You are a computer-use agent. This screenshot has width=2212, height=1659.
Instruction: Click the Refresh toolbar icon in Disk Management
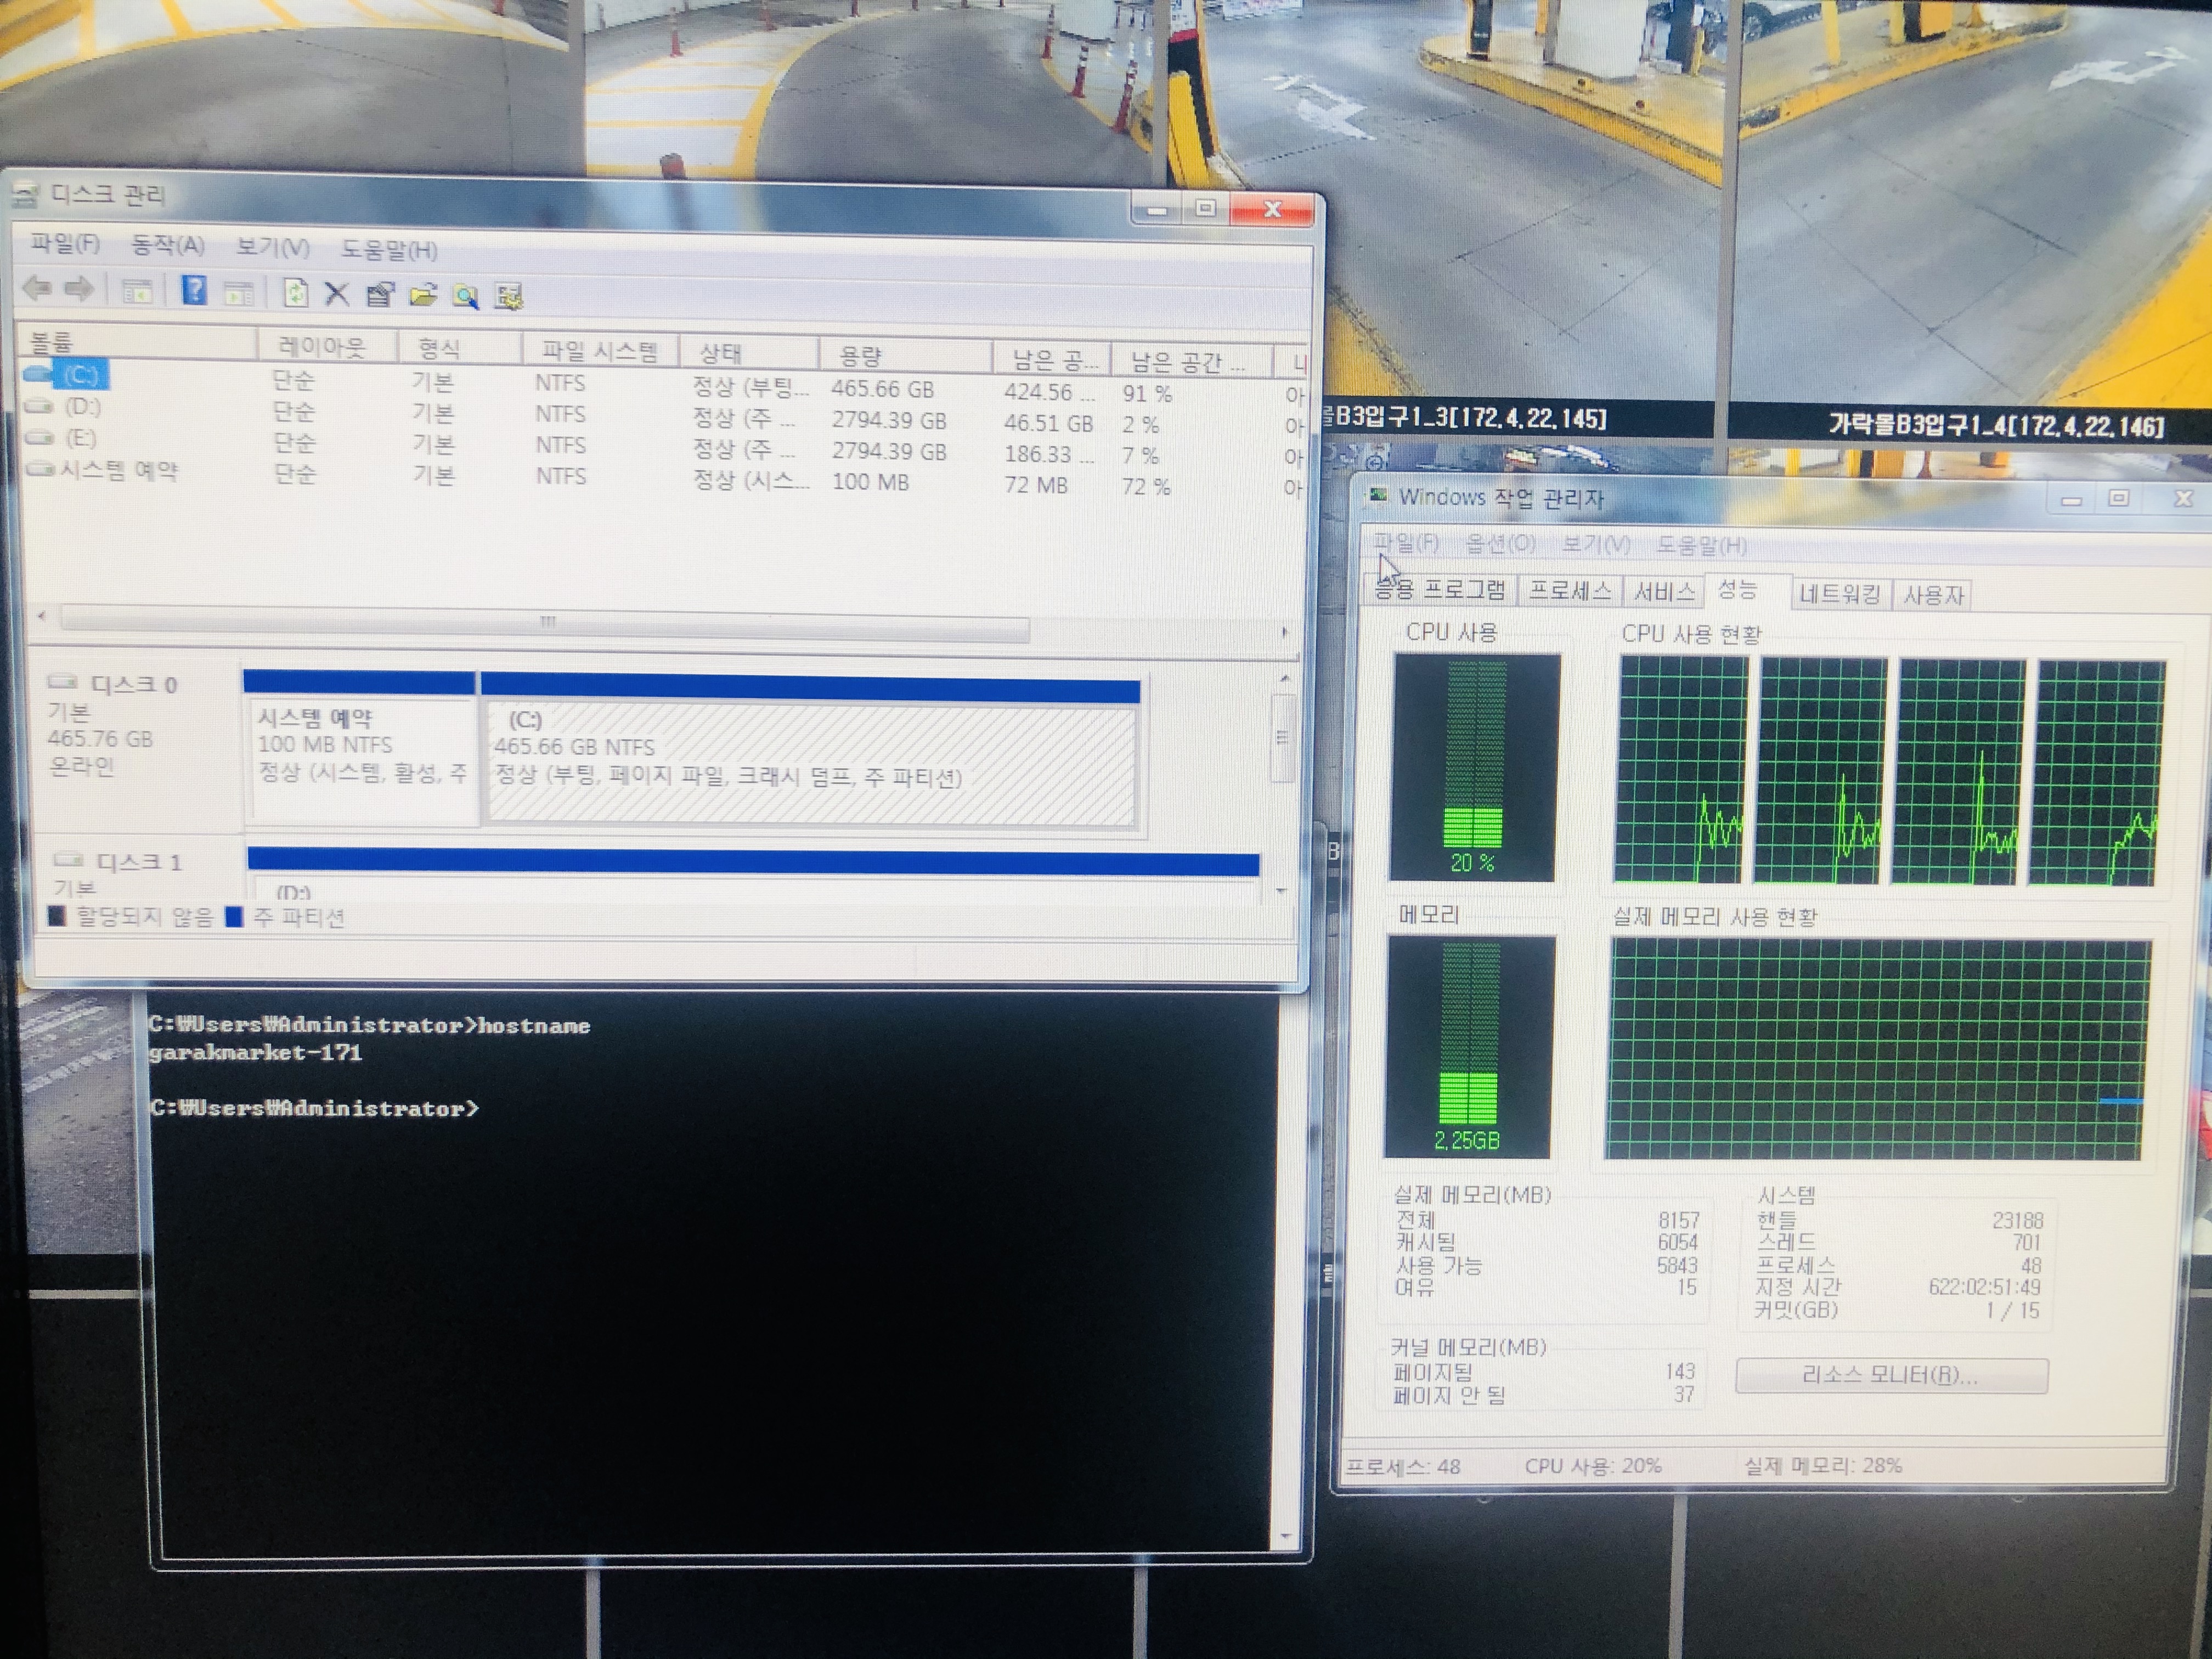click(x=296, y=293)
